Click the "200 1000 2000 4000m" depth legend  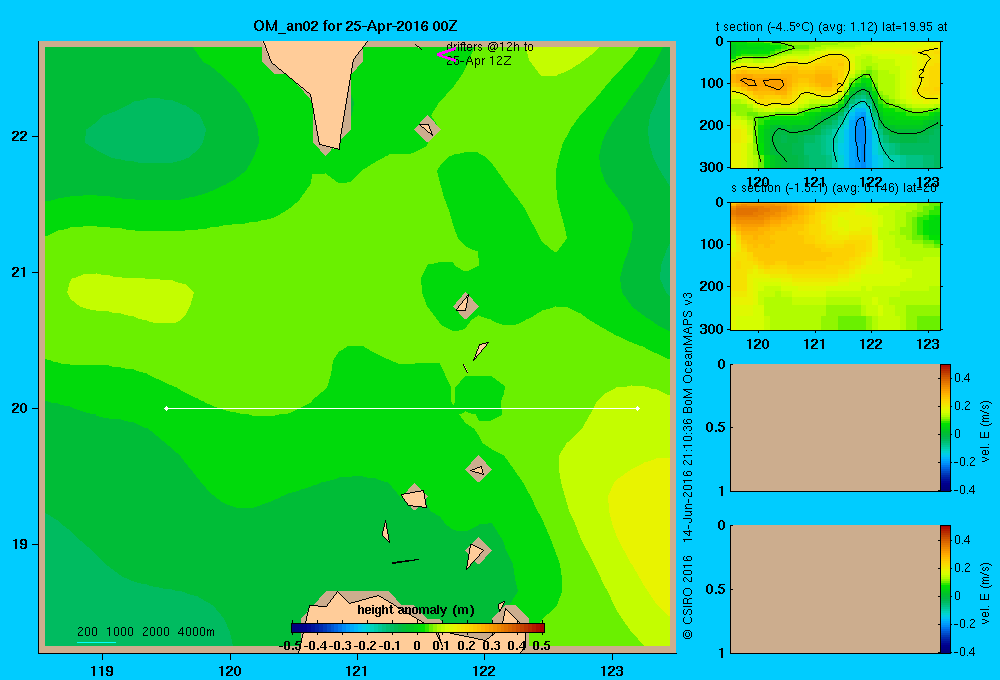point(145,632)
